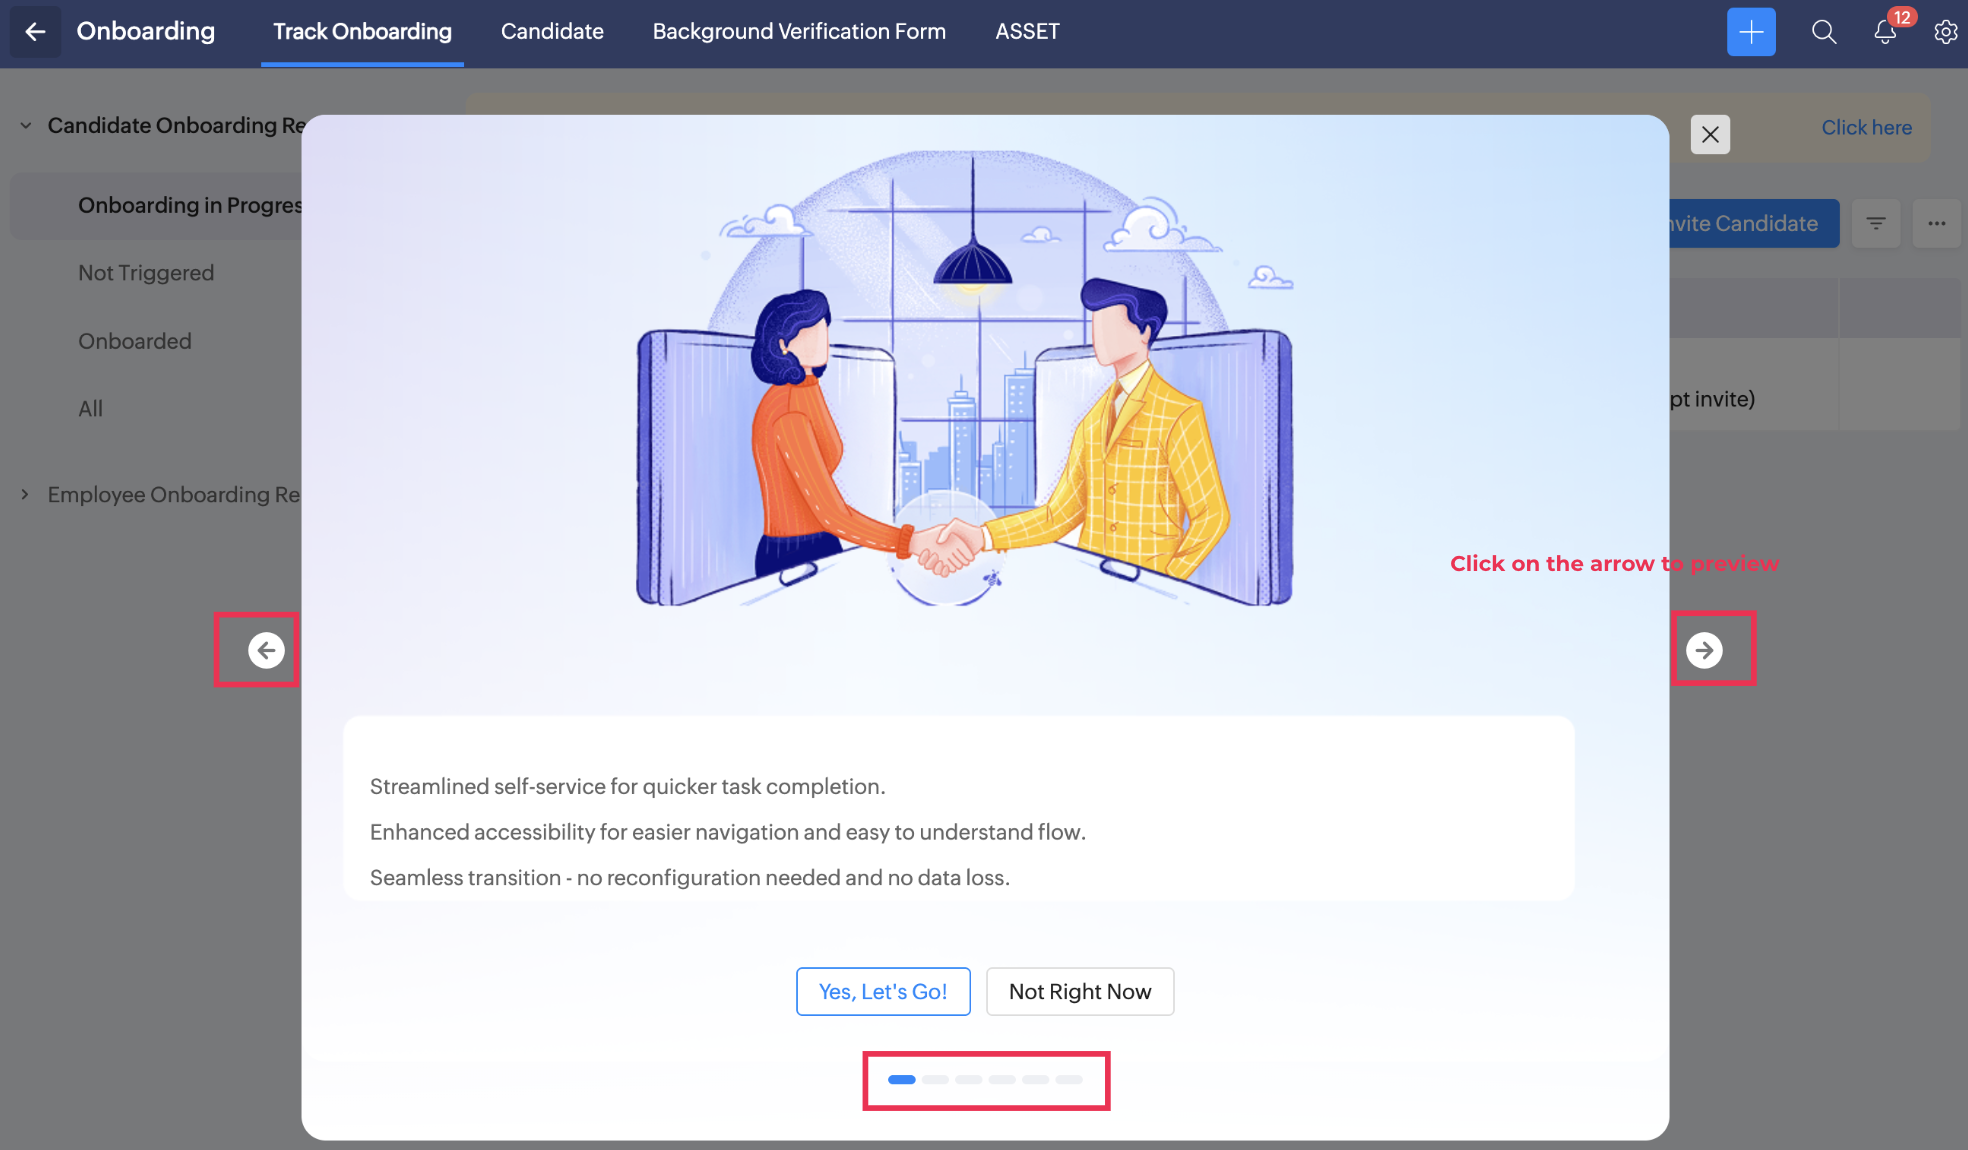The image size is (1968, 1150).
Task: Choose the Not Right Now button
Action: (x=1079, y=991)
